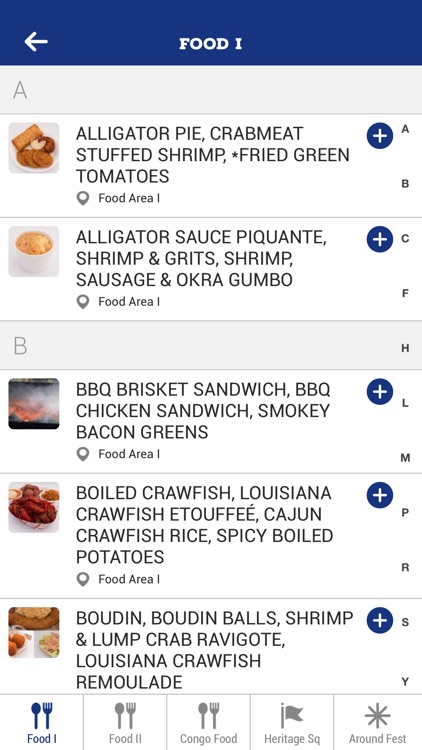Image resolution: width=422 pixels, height=750 pixels.
Task: Add BBQ Brisket Sandwich with plus icon
Action: tap(380, 392)
